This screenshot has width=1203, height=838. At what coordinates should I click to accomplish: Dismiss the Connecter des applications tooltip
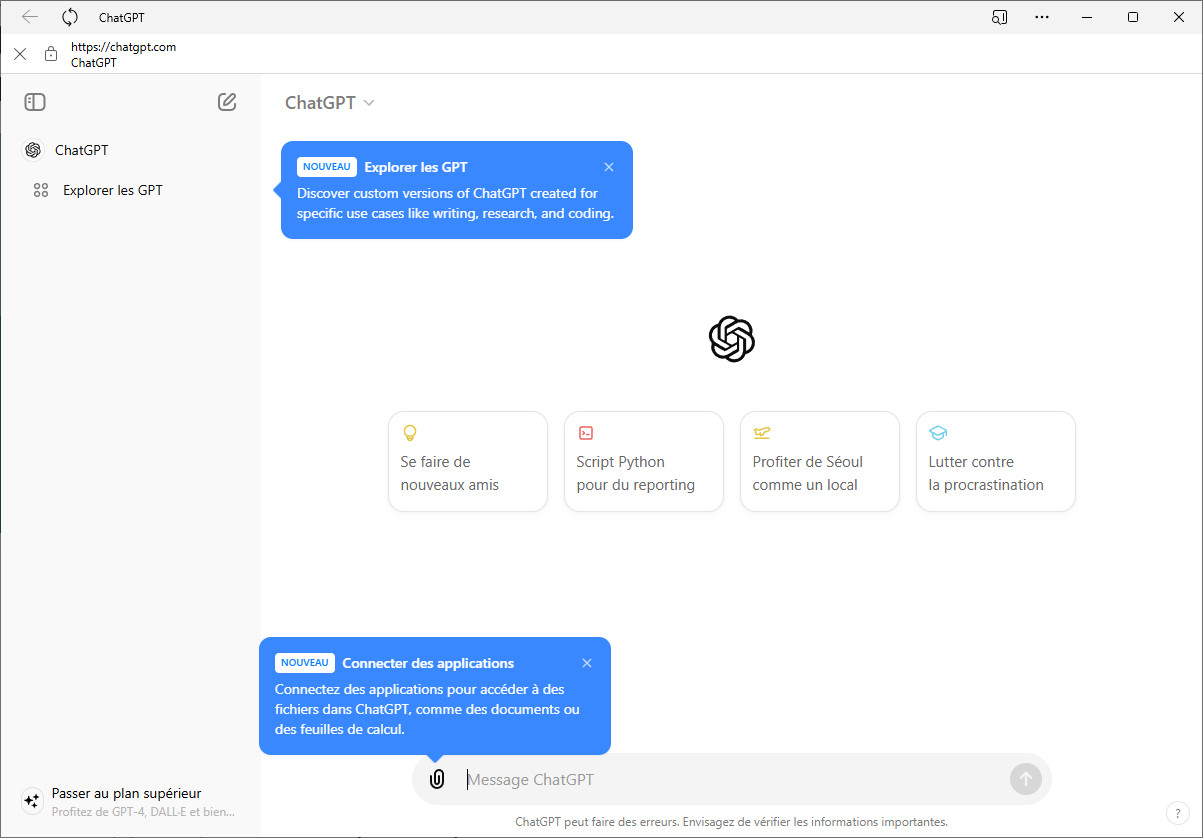[x=587, y=663]
